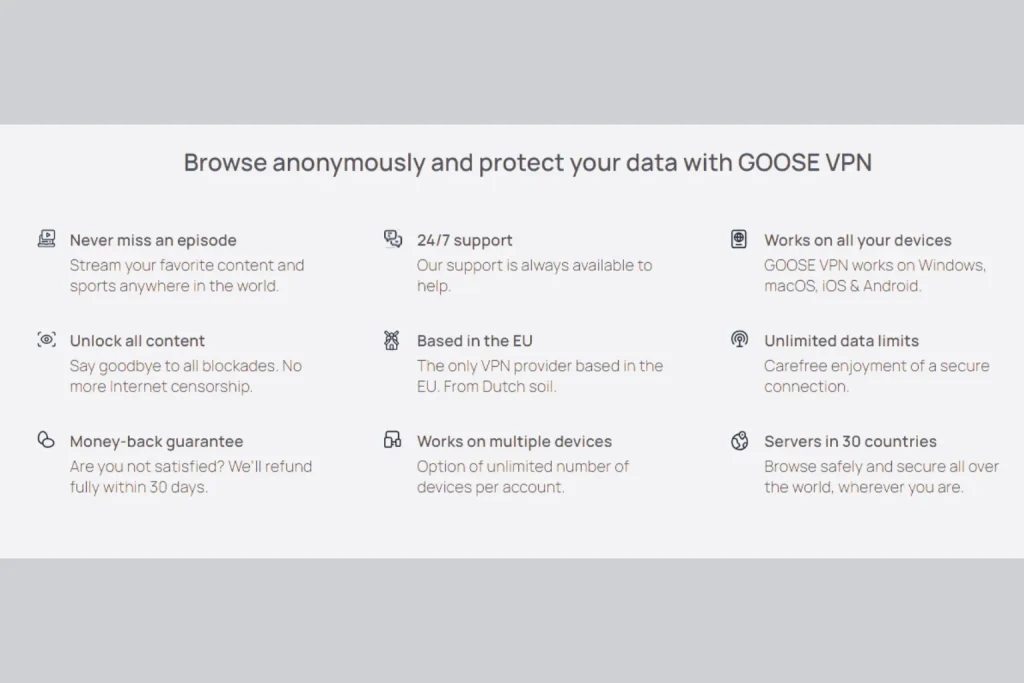
Task: Click the Works on all your devices title
Action: click(x=857, y=240)
